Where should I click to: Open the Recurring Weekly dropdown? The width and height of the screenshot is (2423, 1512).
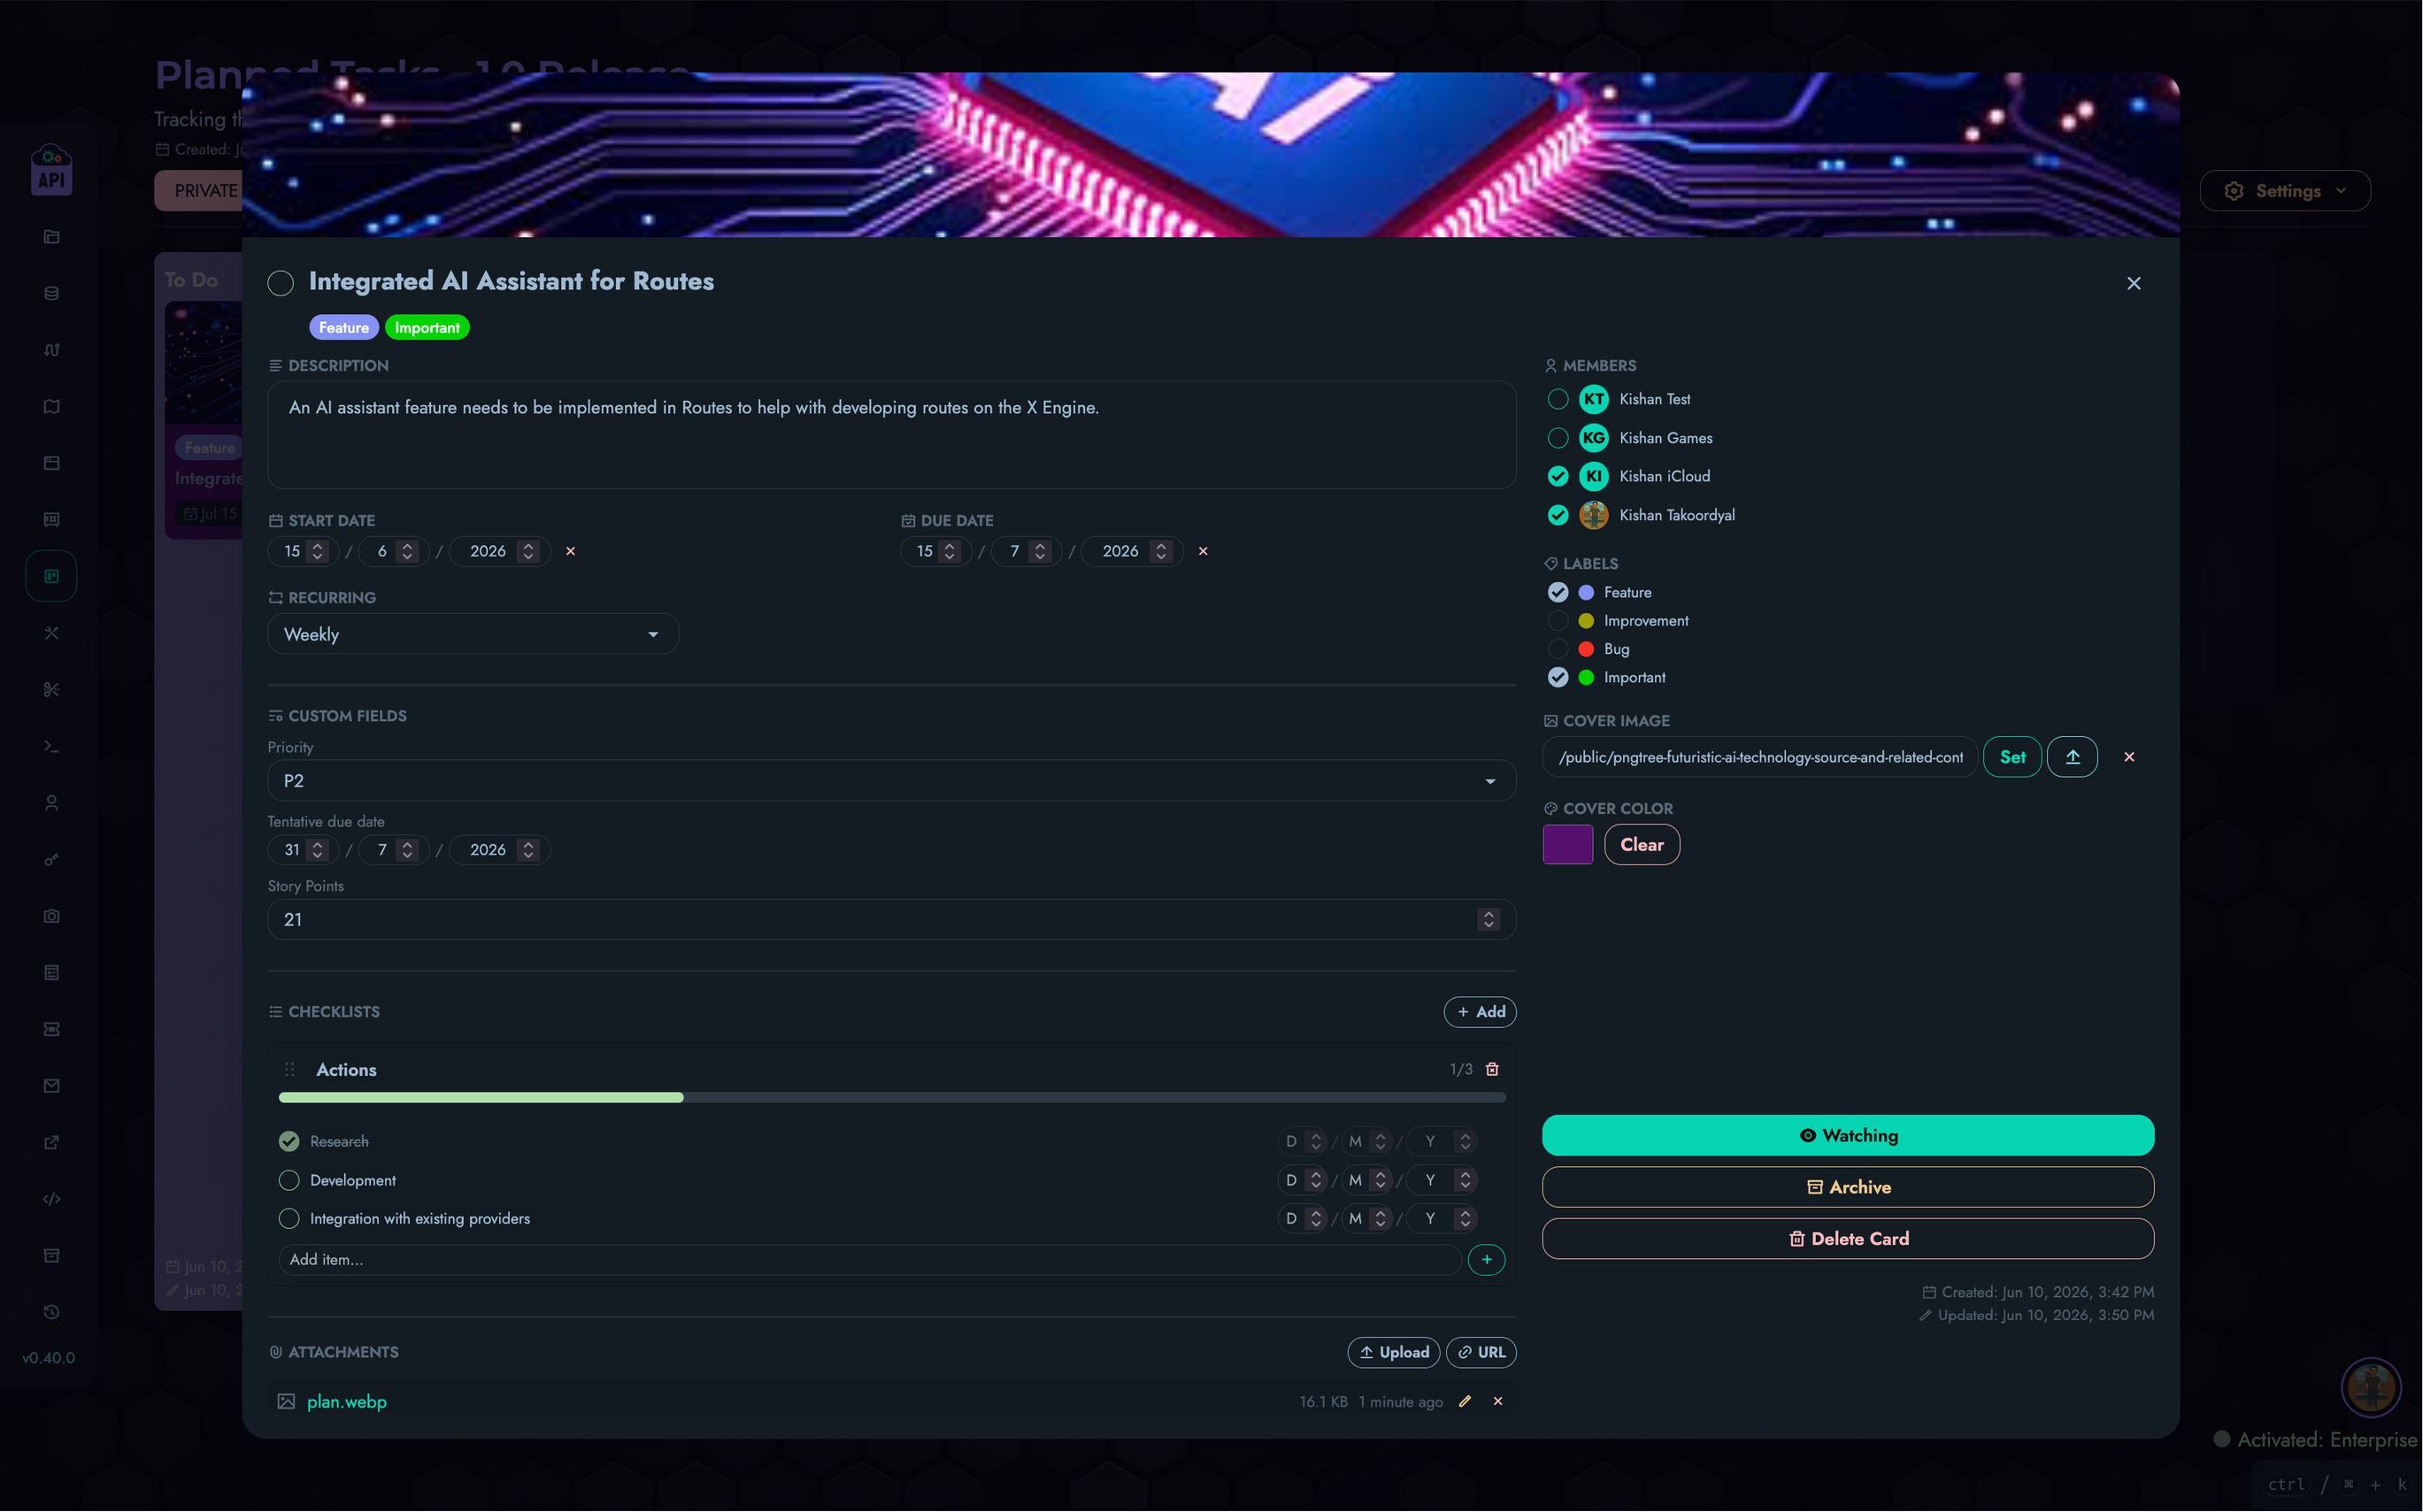pos(473,634)
